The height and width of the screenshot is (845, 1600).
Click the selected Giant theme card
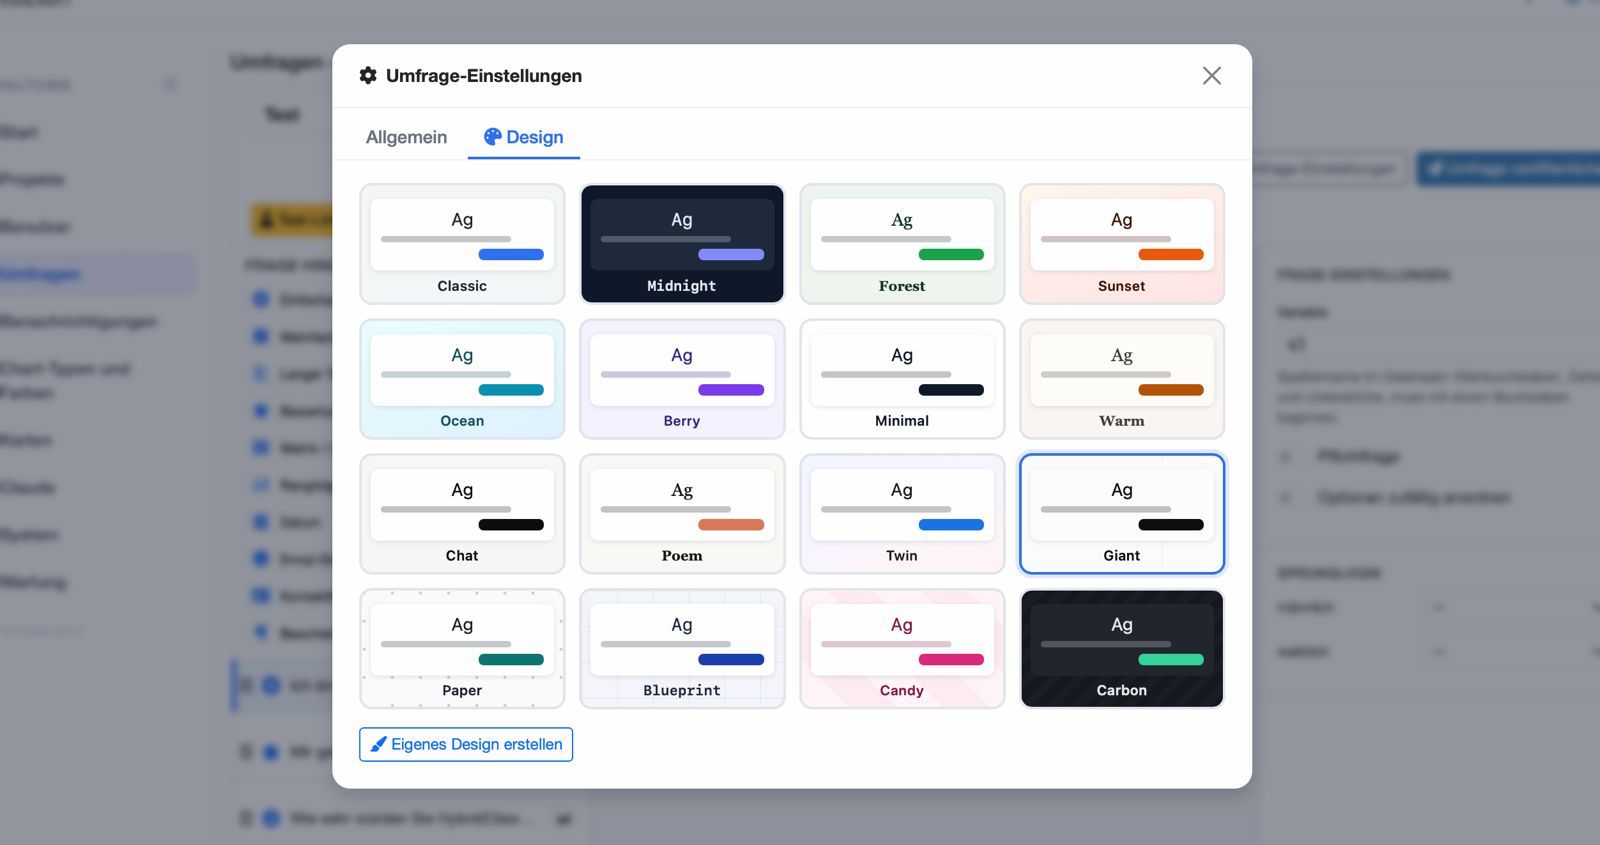[x=1122, y=514]
